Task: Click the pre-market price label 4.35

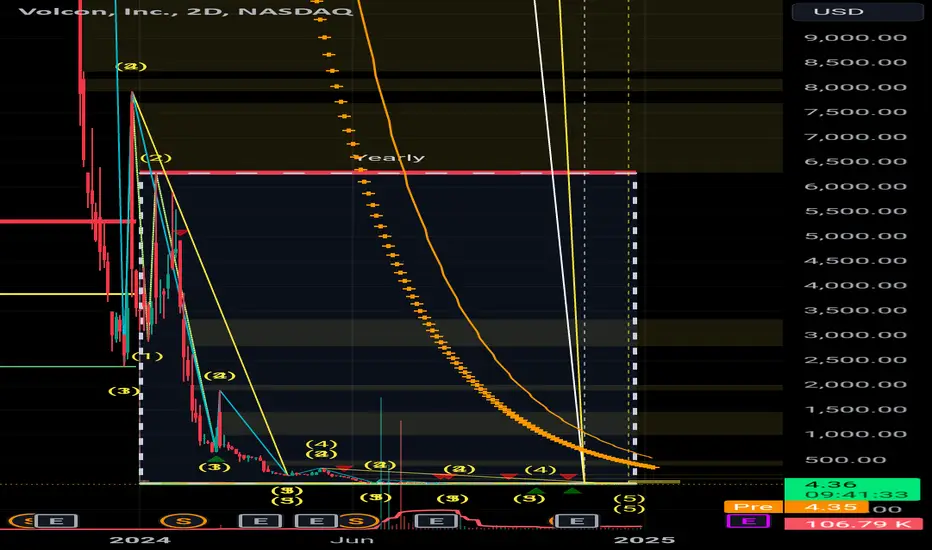Action: pos(826,507)
